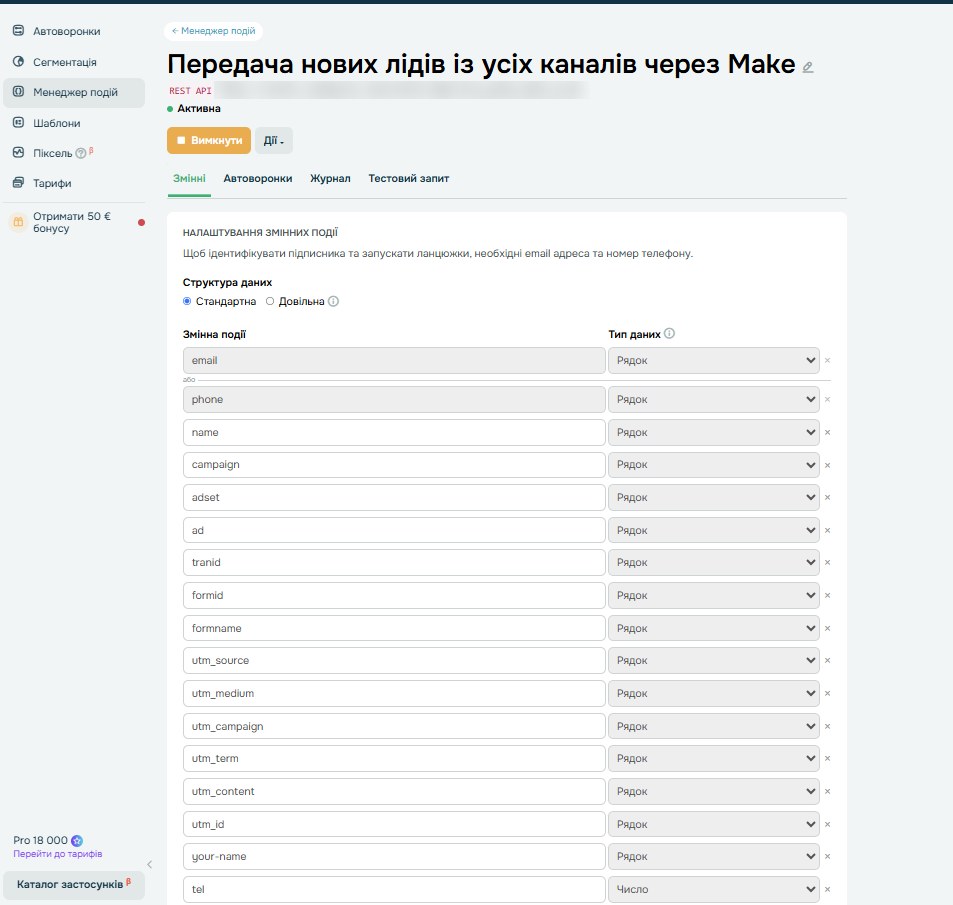Click the adset variable input field
This screenshot has width=953, height=905.
pos(394,497)
